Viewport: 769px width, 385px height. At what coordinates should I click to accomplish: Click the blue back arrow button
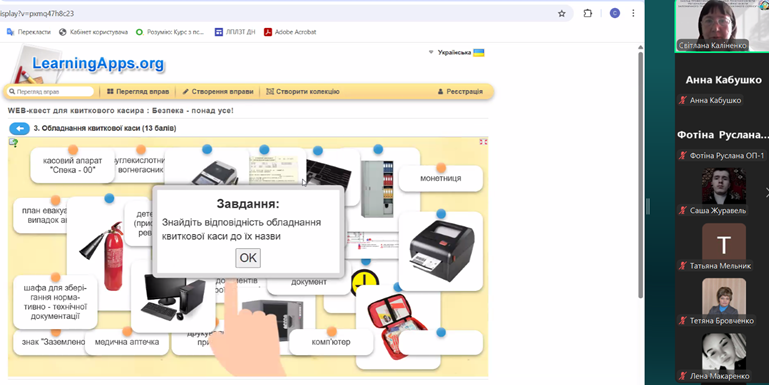(x=20, y=128)
